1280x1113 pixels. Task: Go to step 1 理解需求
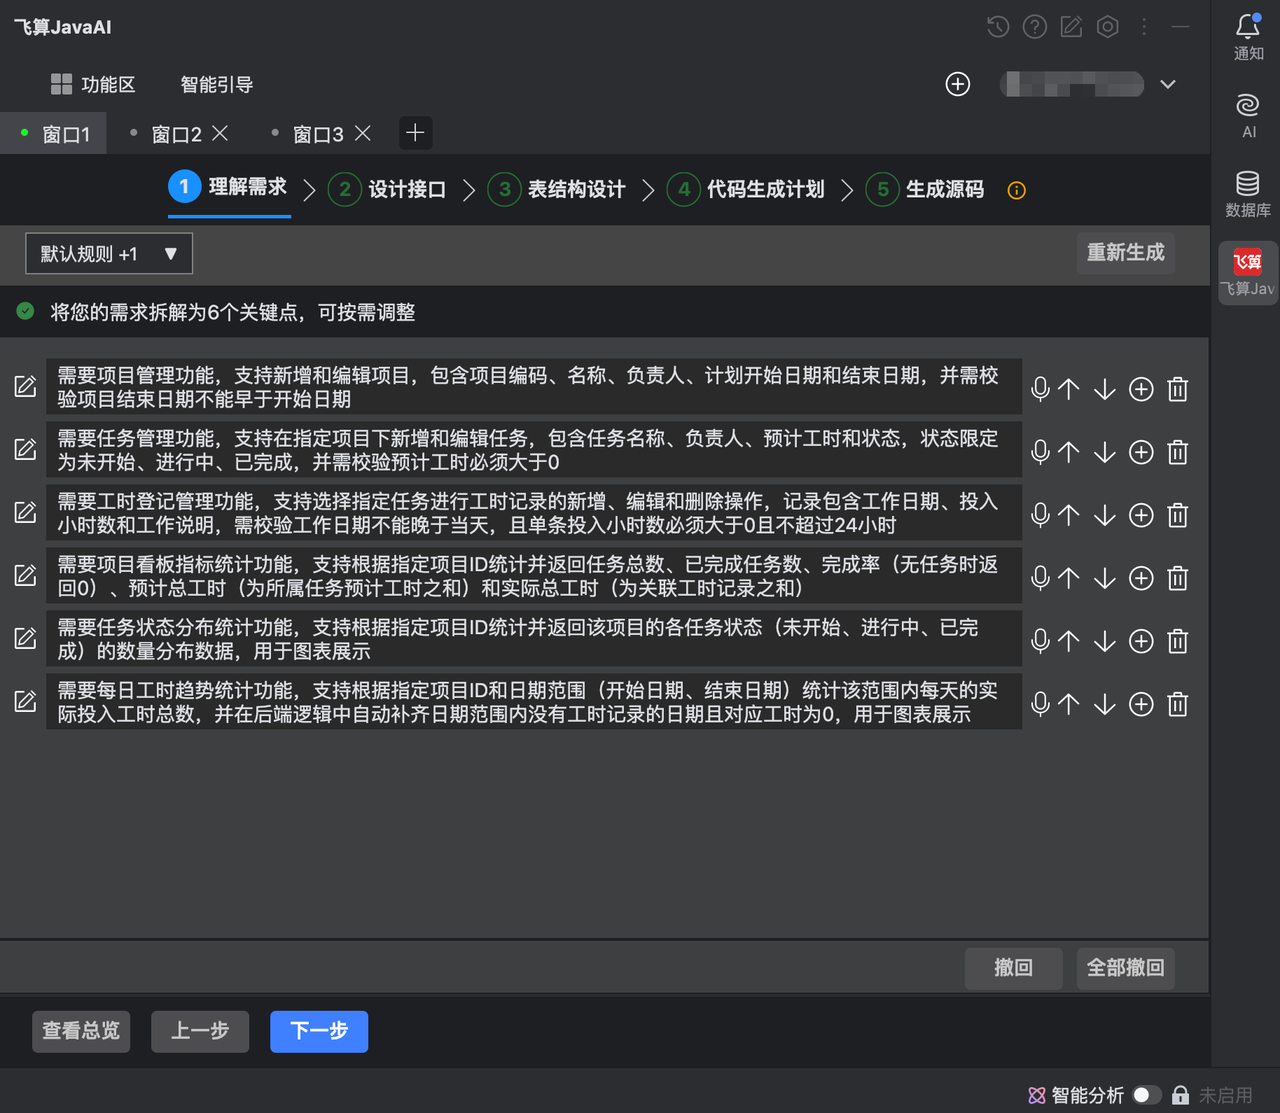tap(228, 187)
